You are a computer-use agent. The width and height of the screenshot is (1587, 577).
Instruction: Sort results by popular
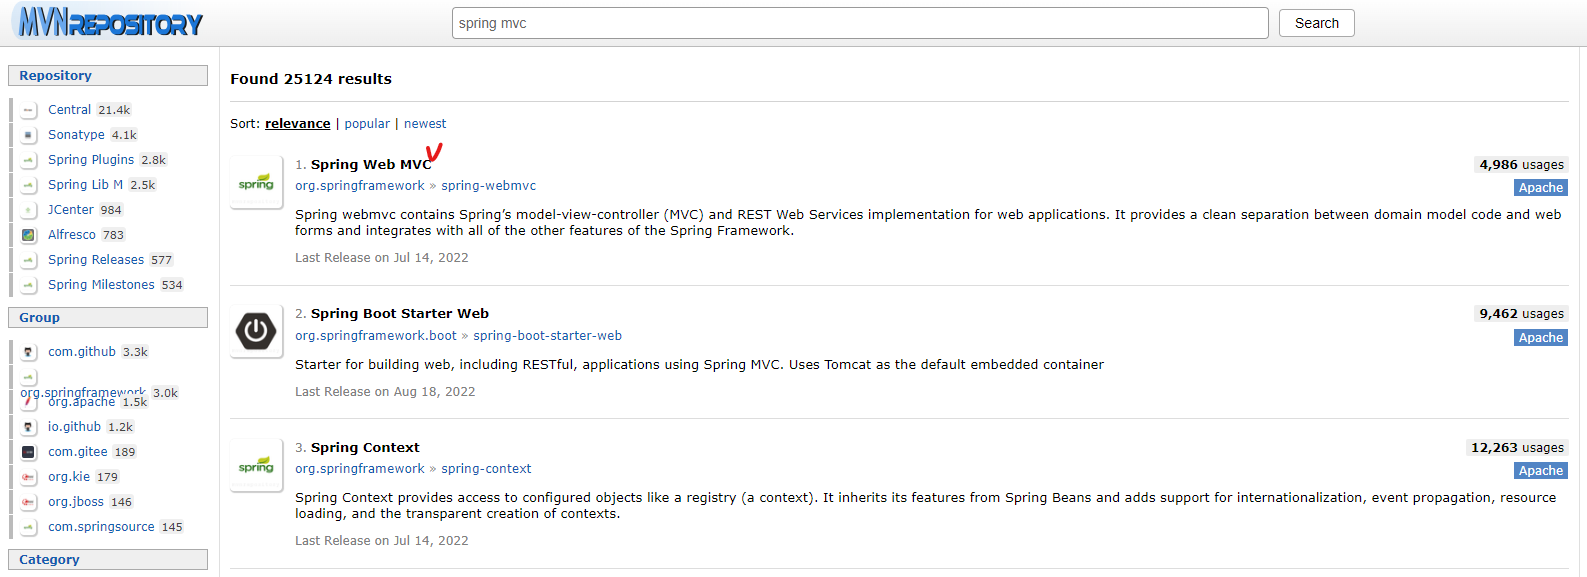[367, 124]
